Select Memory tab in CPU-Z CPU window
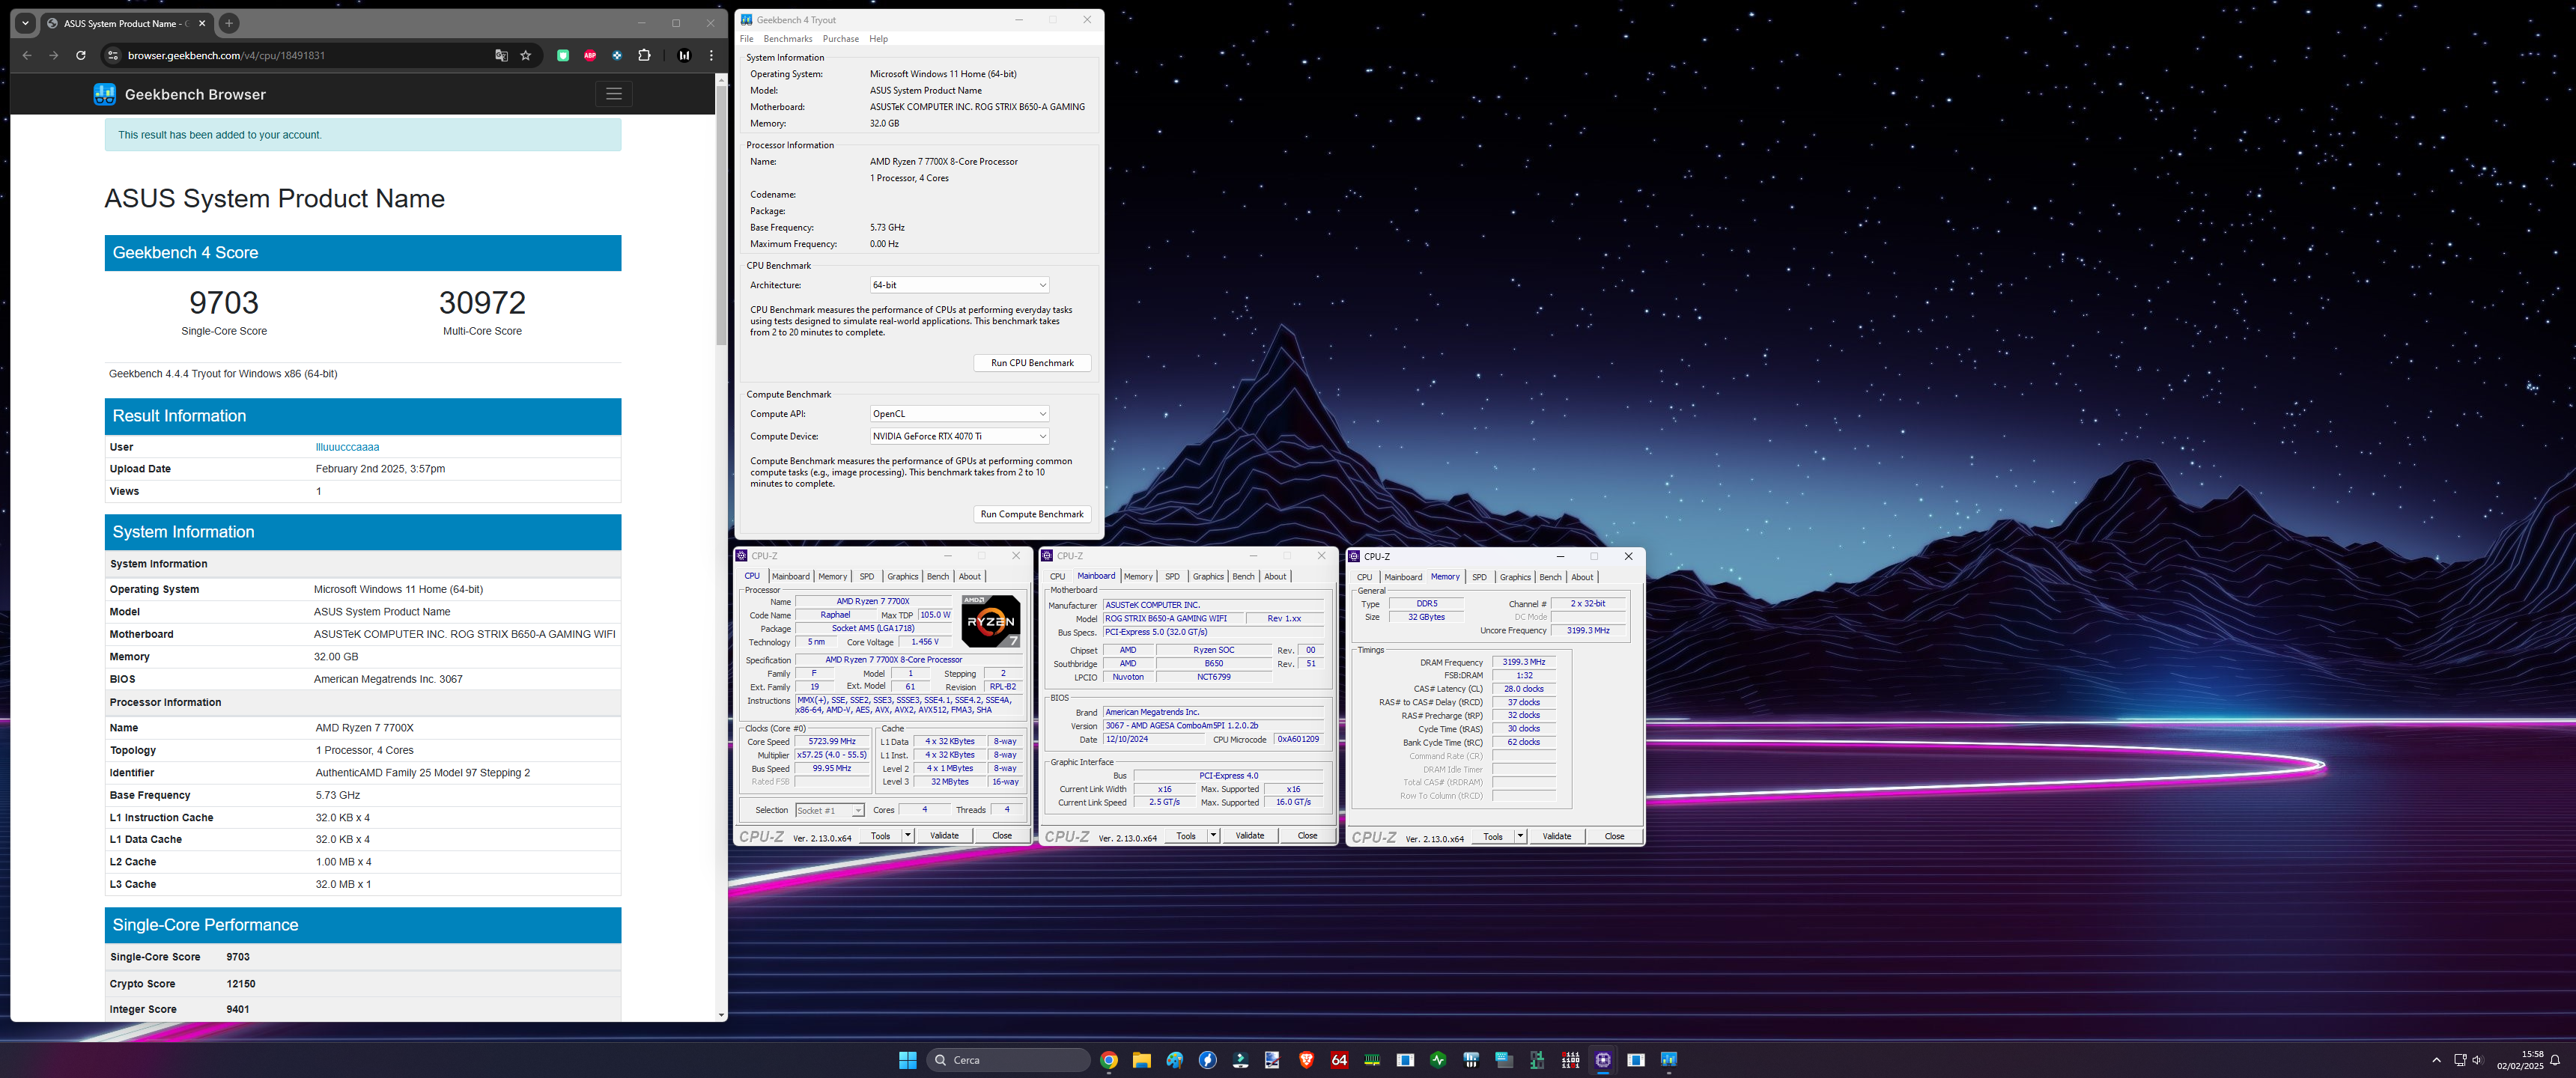 coord(833,576)
